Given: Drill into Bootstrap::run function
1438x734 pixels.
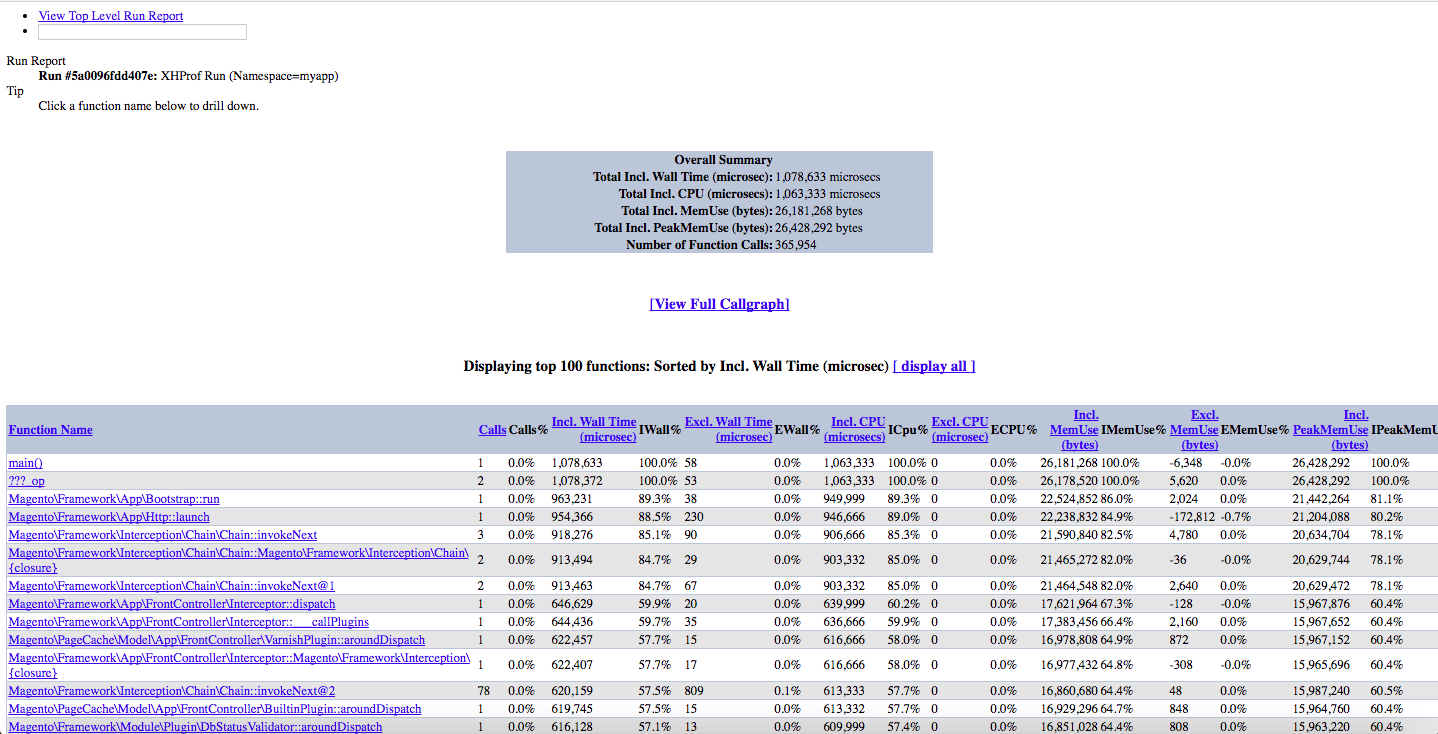Looking at the screenshot, I should (x=114, y=499).
